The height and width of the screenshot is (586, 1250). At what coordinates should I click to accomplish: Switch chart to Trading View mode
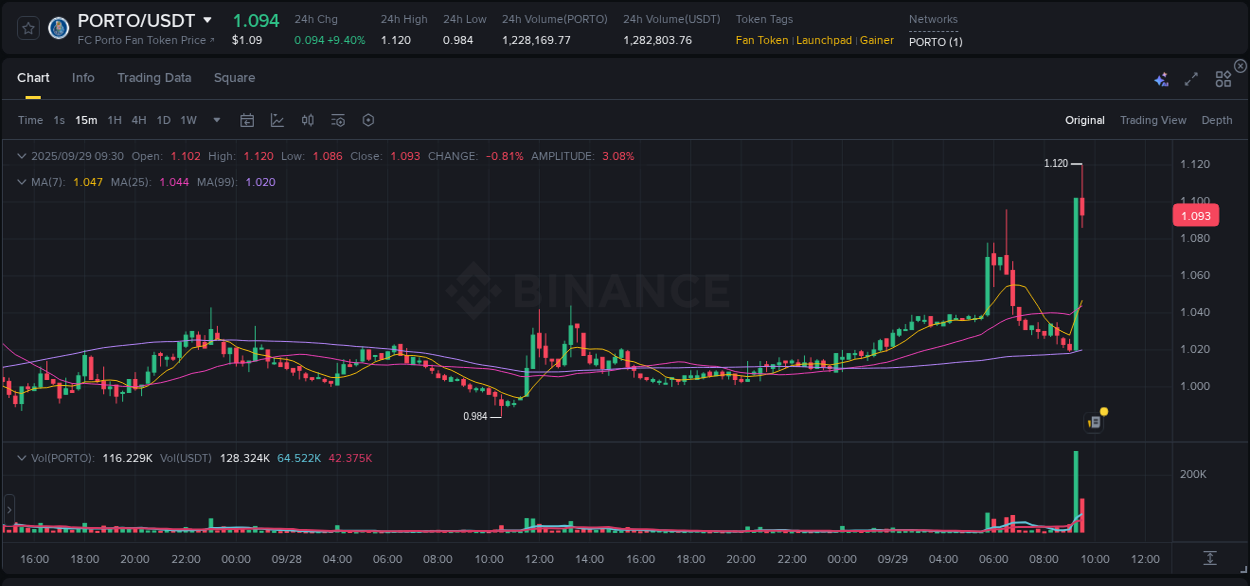point(1153,120)
